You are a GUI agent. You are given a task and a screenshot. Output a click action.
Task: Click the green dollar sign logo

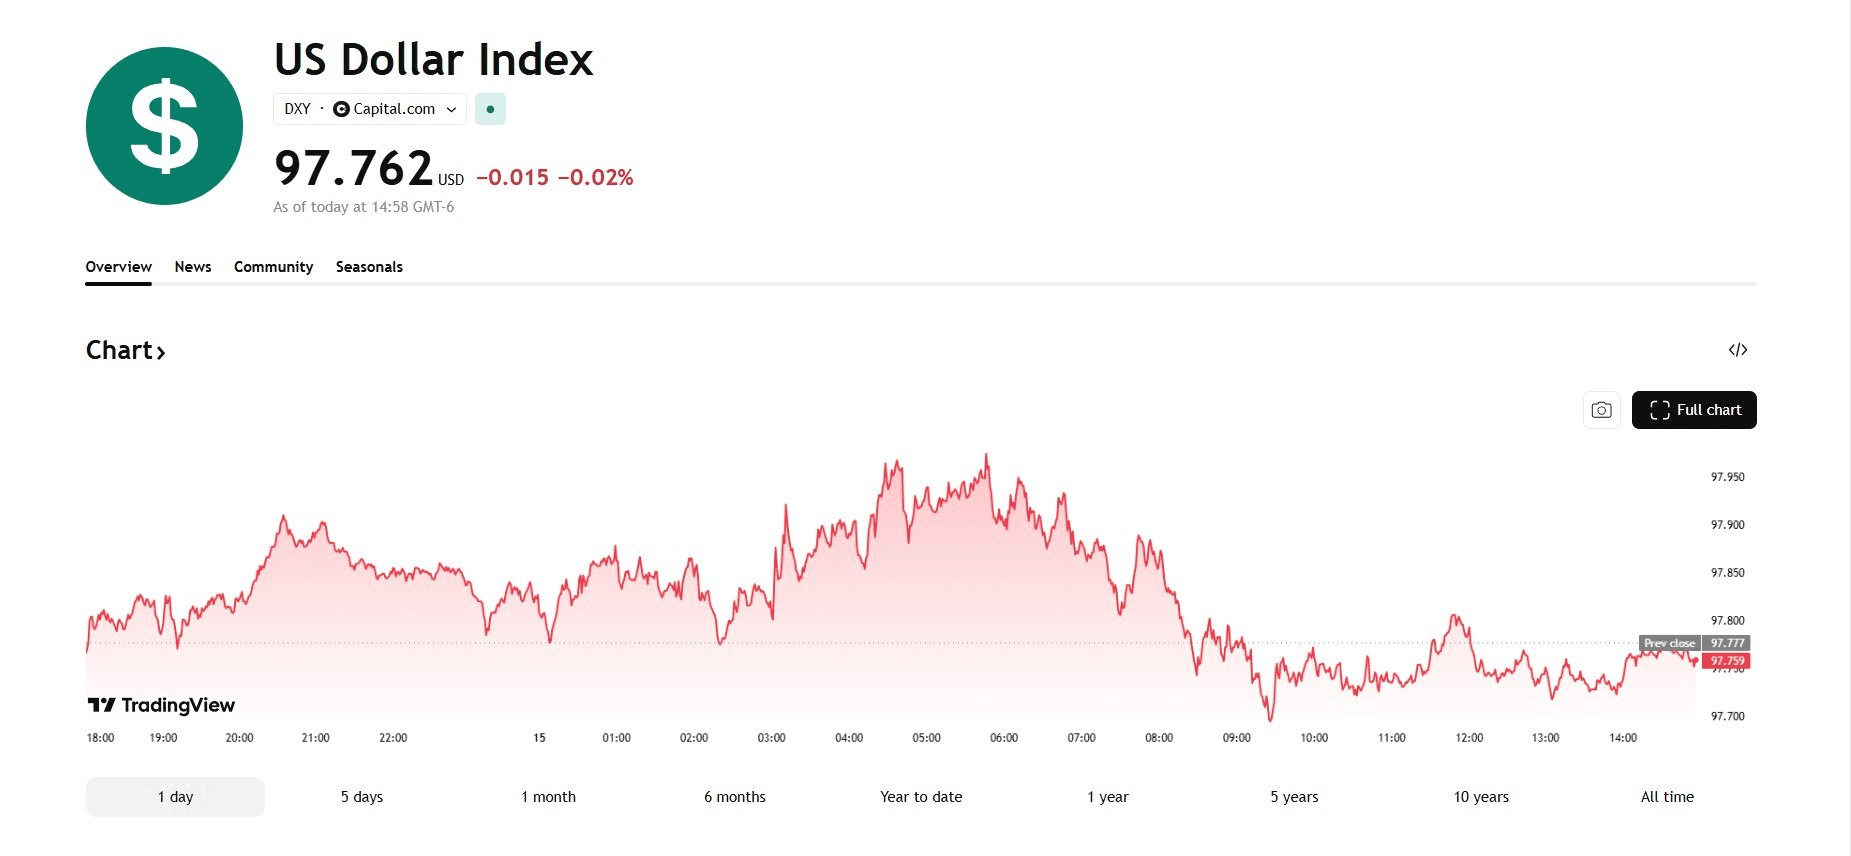point(164,126)
